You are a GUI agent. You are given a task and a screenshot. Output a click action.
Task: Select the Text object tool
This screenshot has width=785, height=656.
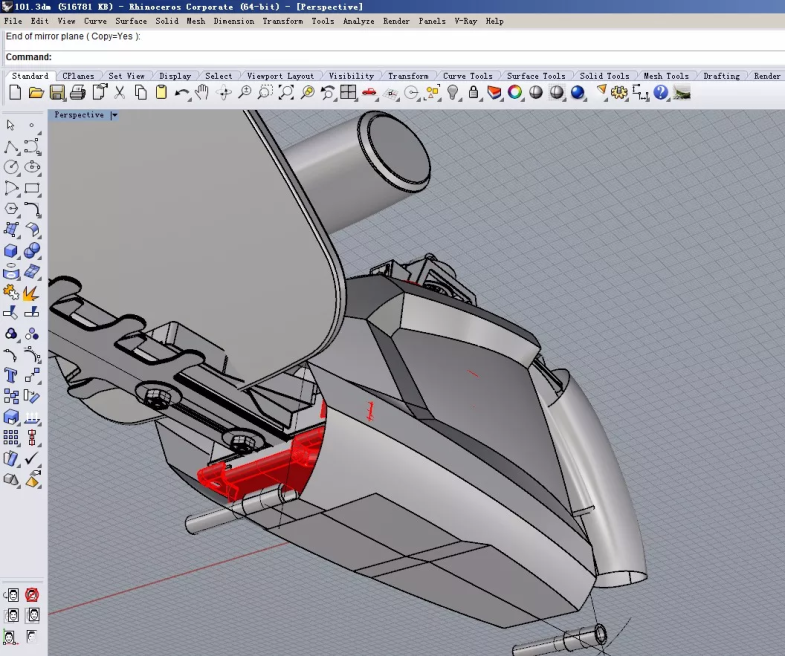click(11, 376)
